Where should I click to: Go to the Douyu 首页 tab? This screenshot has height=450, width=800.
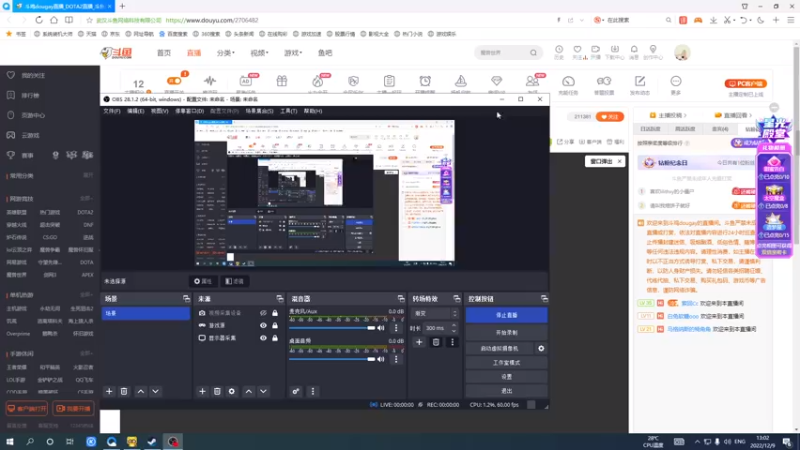[x=164, y=53]
